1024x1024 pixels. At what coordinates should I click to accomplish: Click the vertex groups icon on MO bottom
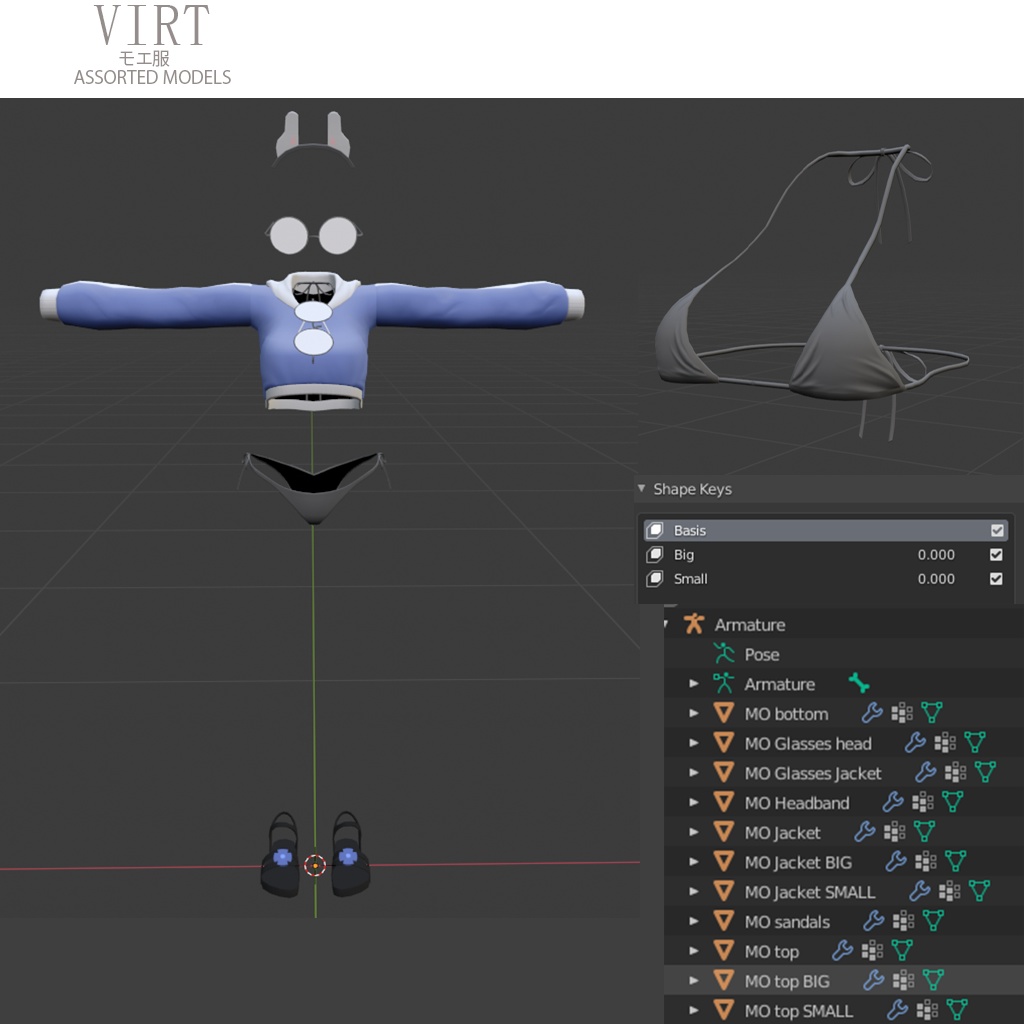point(902,712)
